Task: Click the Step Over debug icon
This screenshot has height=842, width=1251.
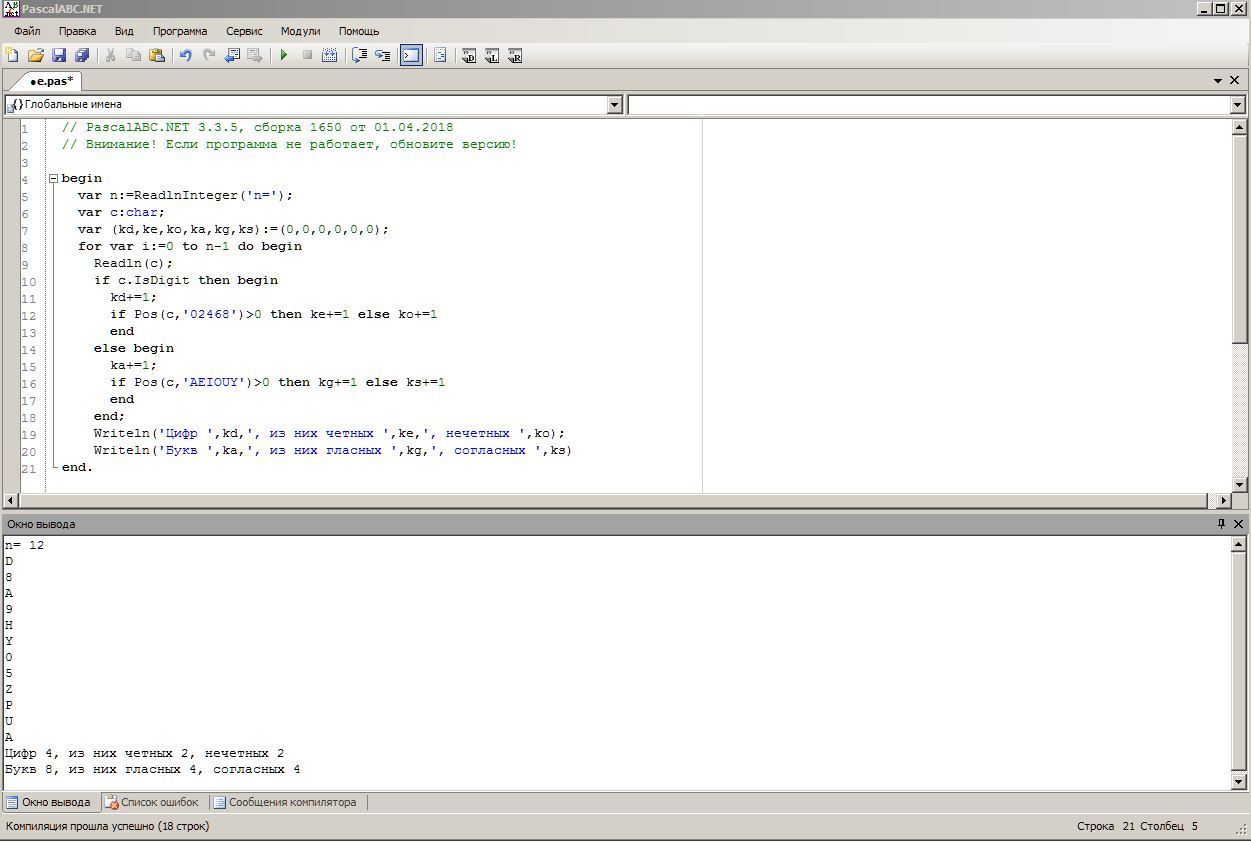Action: (x=359, y=56)
